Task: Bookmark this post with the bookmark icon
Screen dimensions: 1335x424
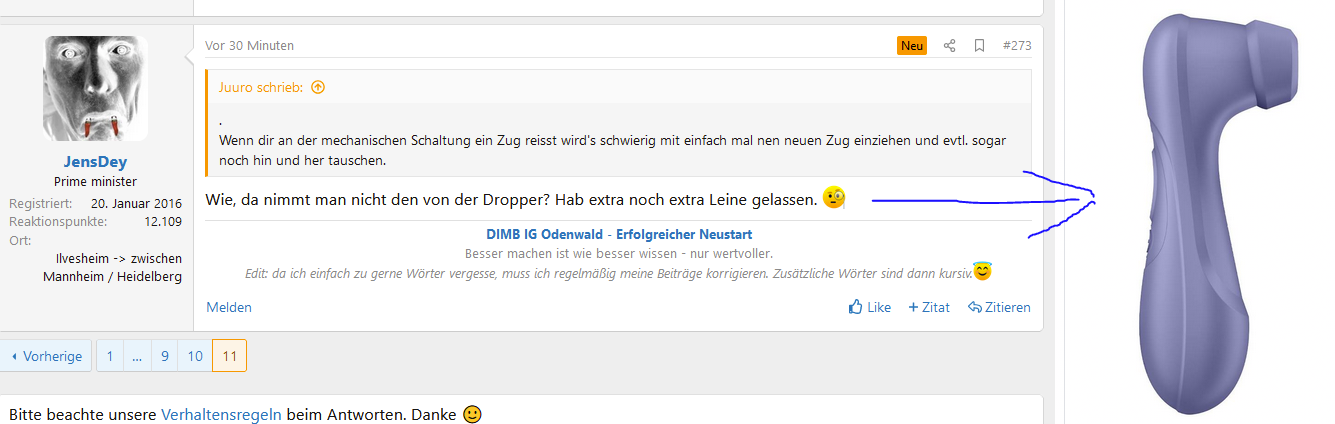Action: pos(979,46)
